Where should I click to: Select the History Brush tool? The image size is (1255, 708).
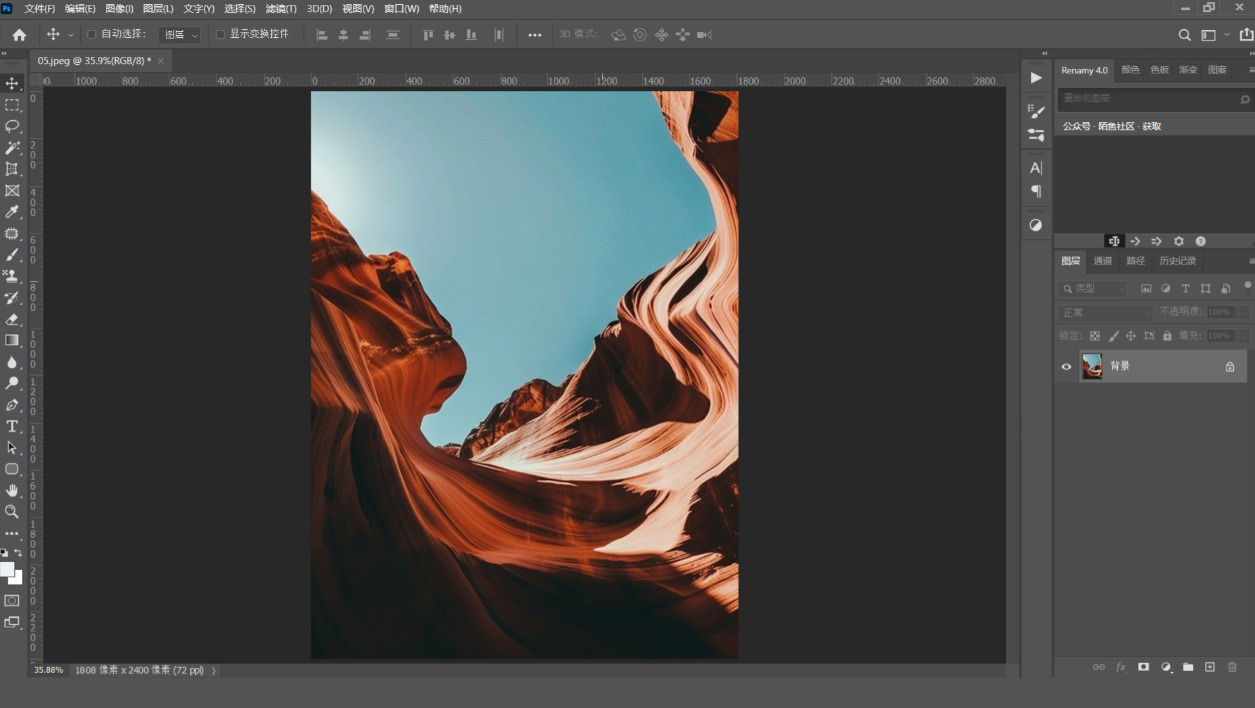(x=12, y=298)
